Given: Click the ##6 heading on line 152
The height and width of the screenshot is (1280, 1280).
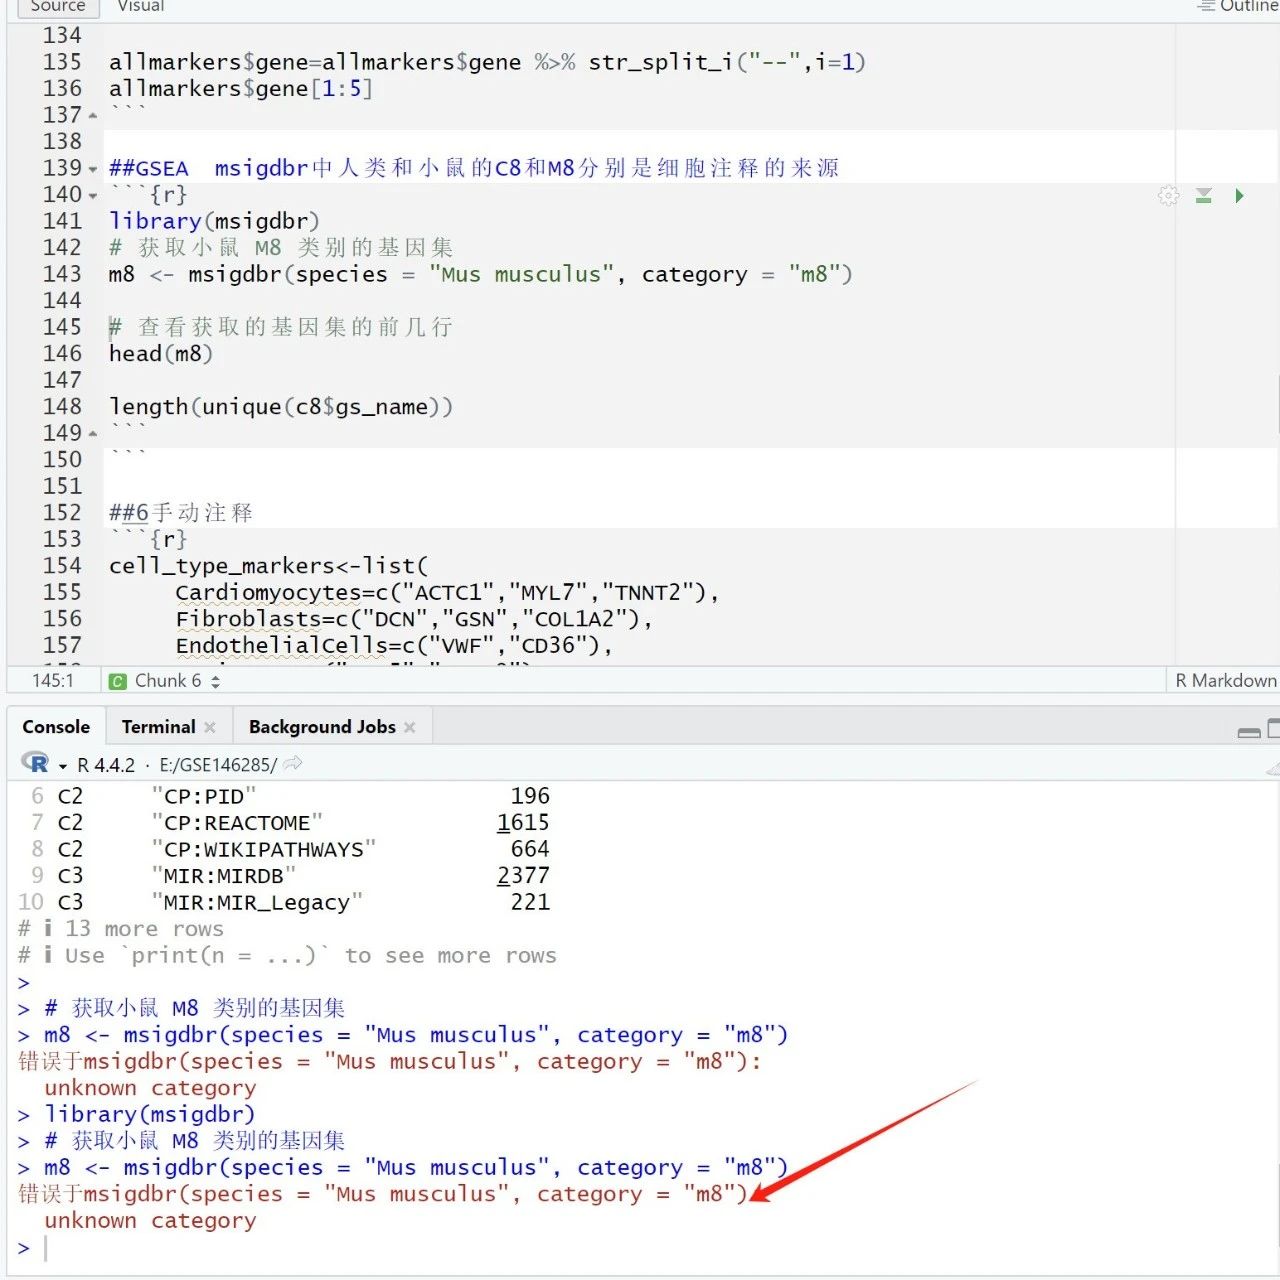Looking at the screenshot, I should (180, 513).
